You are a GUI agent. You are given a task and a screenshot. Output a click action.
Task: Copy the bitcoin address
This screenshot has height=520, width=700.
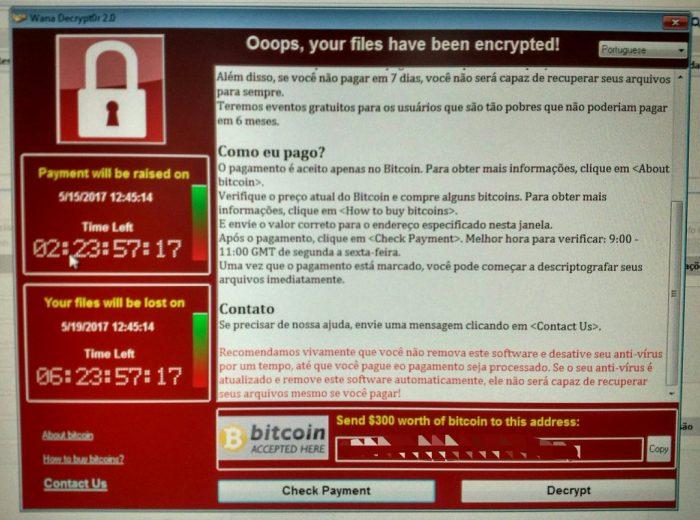pyautogui.click(x=659, y=449)
